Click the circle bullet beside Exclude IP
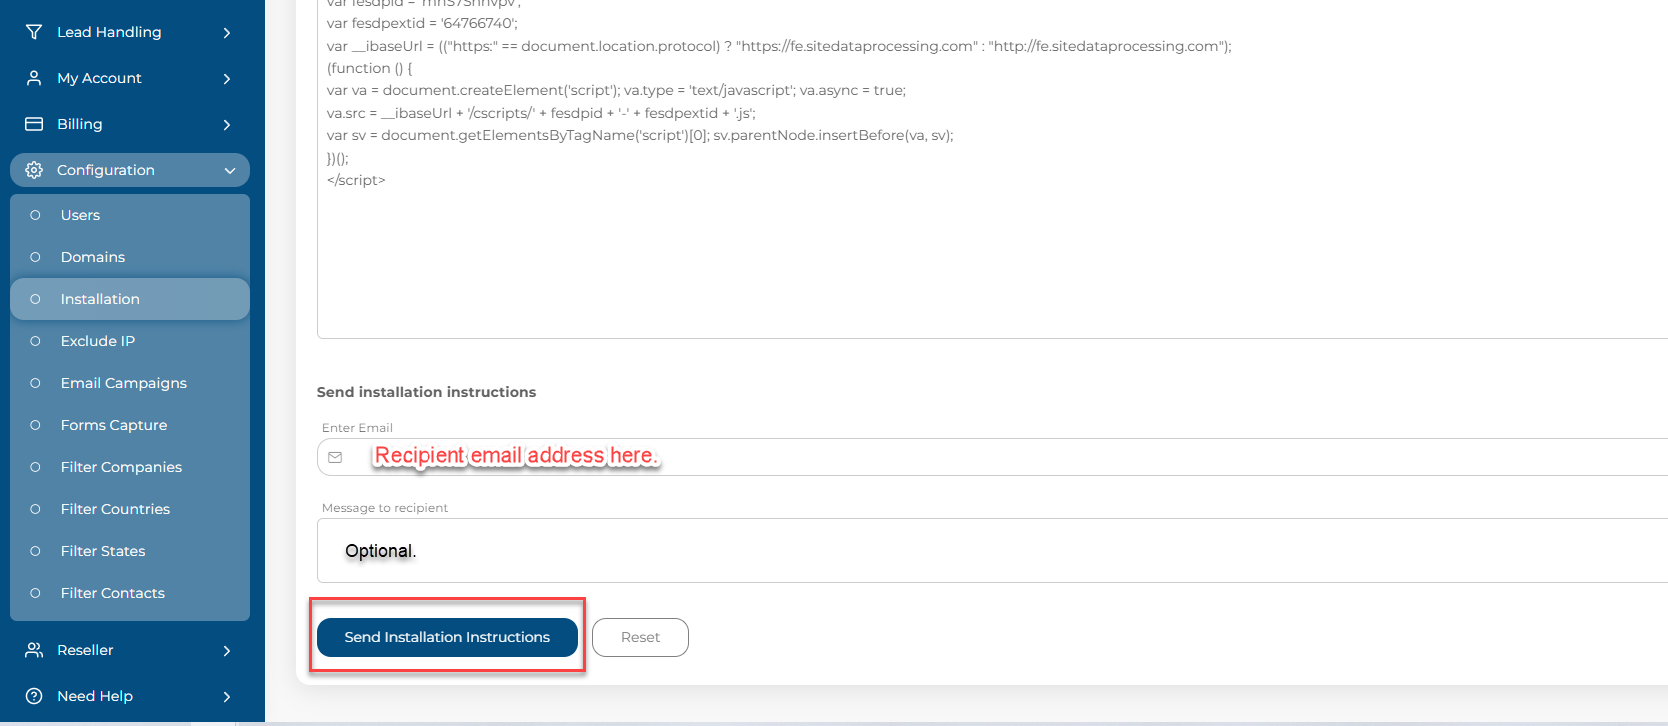Screen dimensions: 1668x726 [x=35, y=341]
